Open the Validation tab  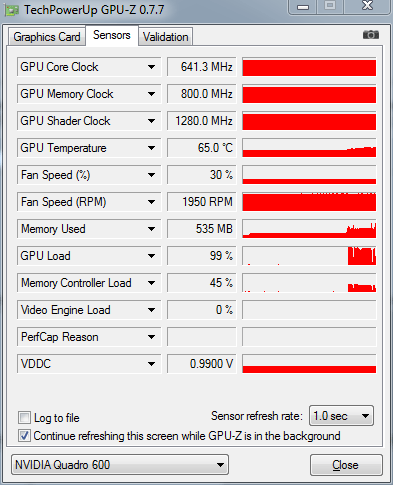[x=166, y=37]
